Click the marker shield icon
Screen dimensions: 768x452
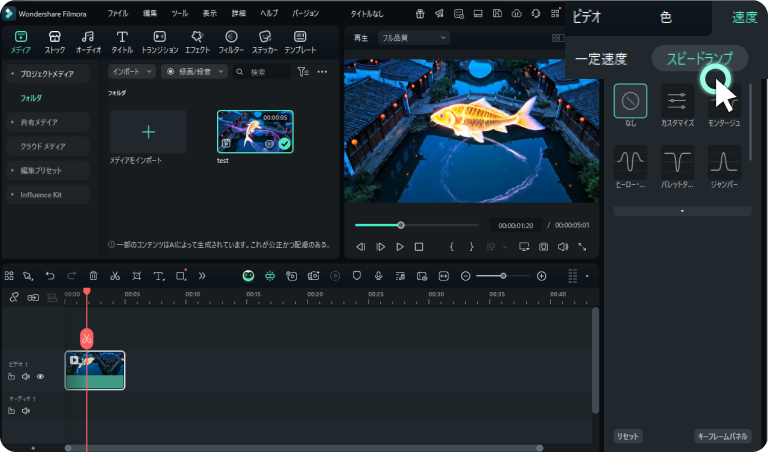(357, 276)
